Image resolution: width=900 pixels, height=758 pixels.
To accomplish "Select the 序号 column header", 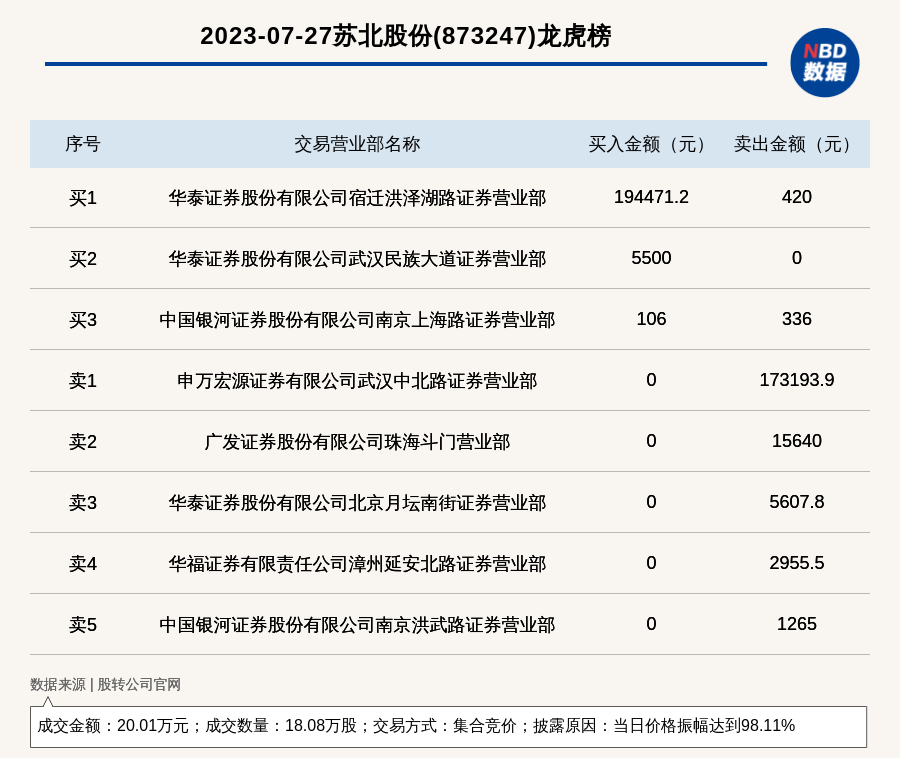I will click(83, 144).
